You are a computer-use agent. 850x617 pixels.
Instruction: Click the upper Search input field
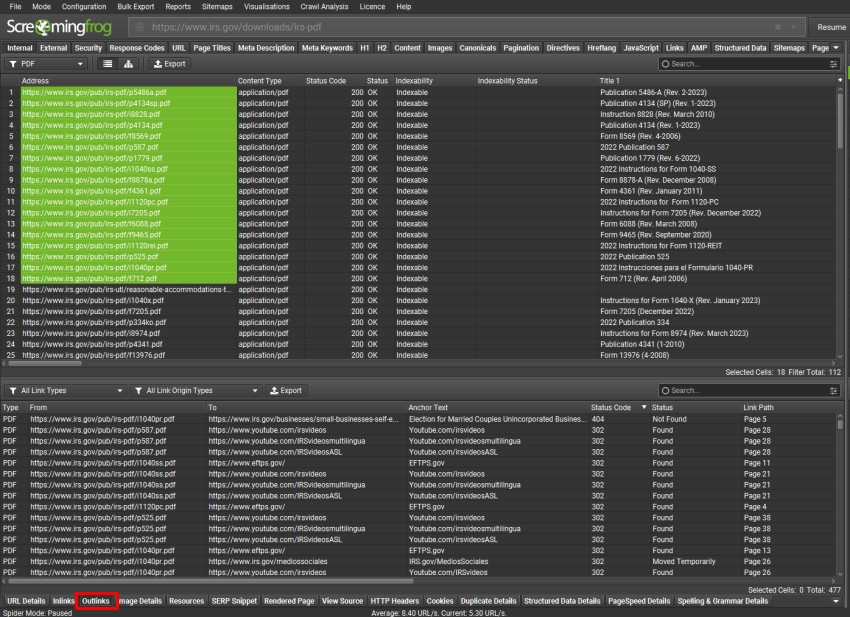click(748, 64)
